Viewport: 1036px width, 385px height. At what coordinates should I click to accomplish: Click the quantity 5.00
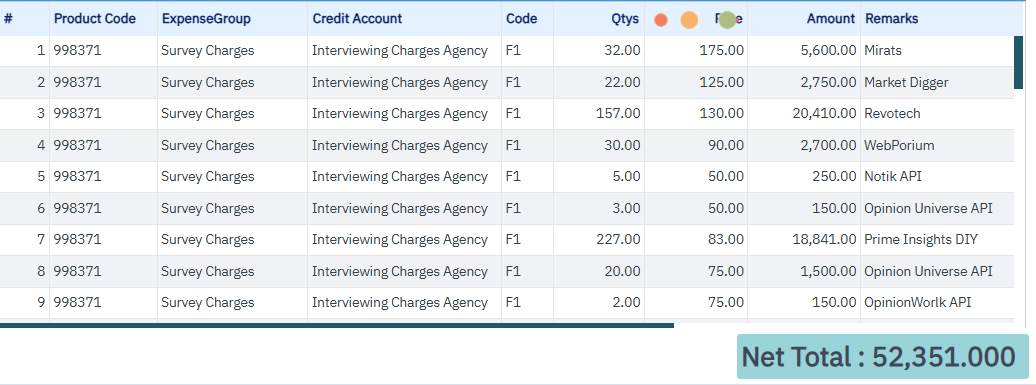click(626, 176)
